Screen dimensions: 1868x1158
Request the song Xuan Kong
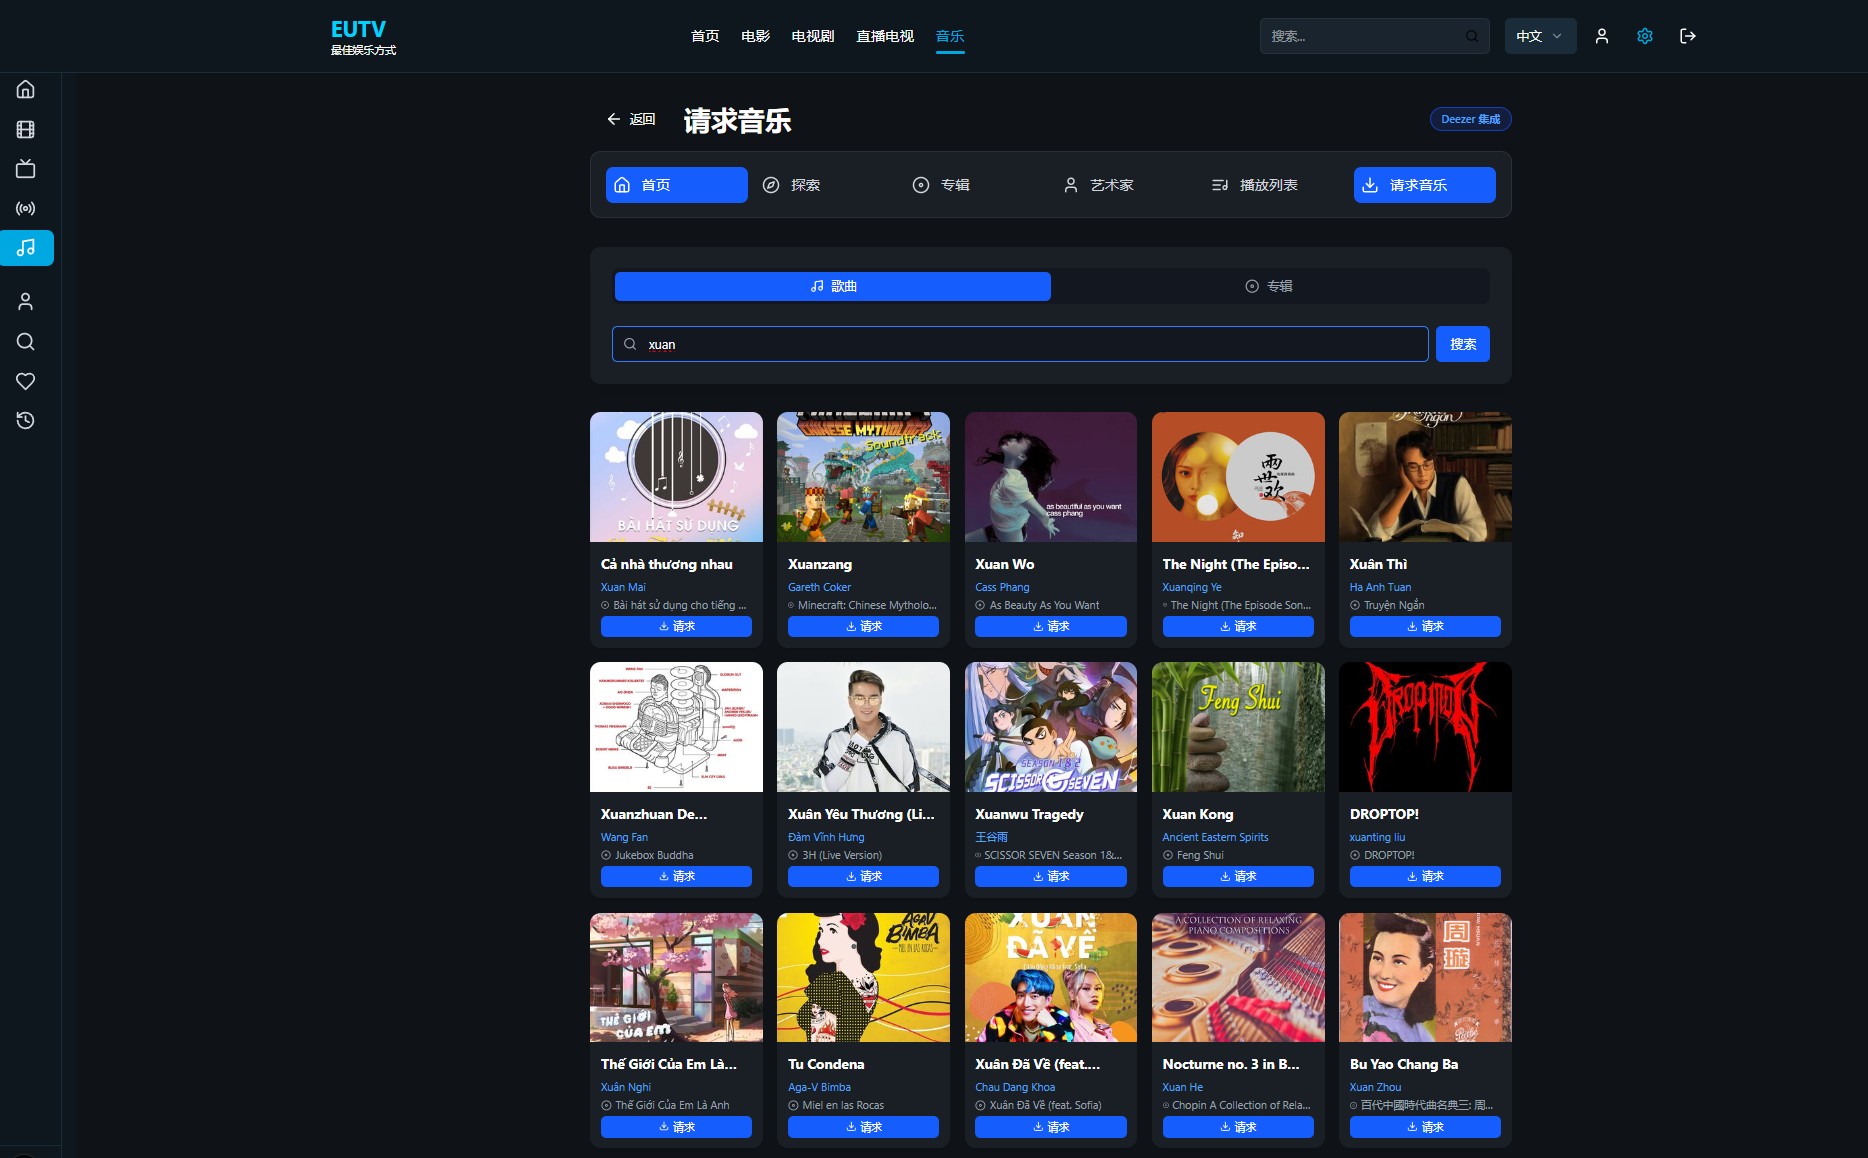tap(1238, 876)
